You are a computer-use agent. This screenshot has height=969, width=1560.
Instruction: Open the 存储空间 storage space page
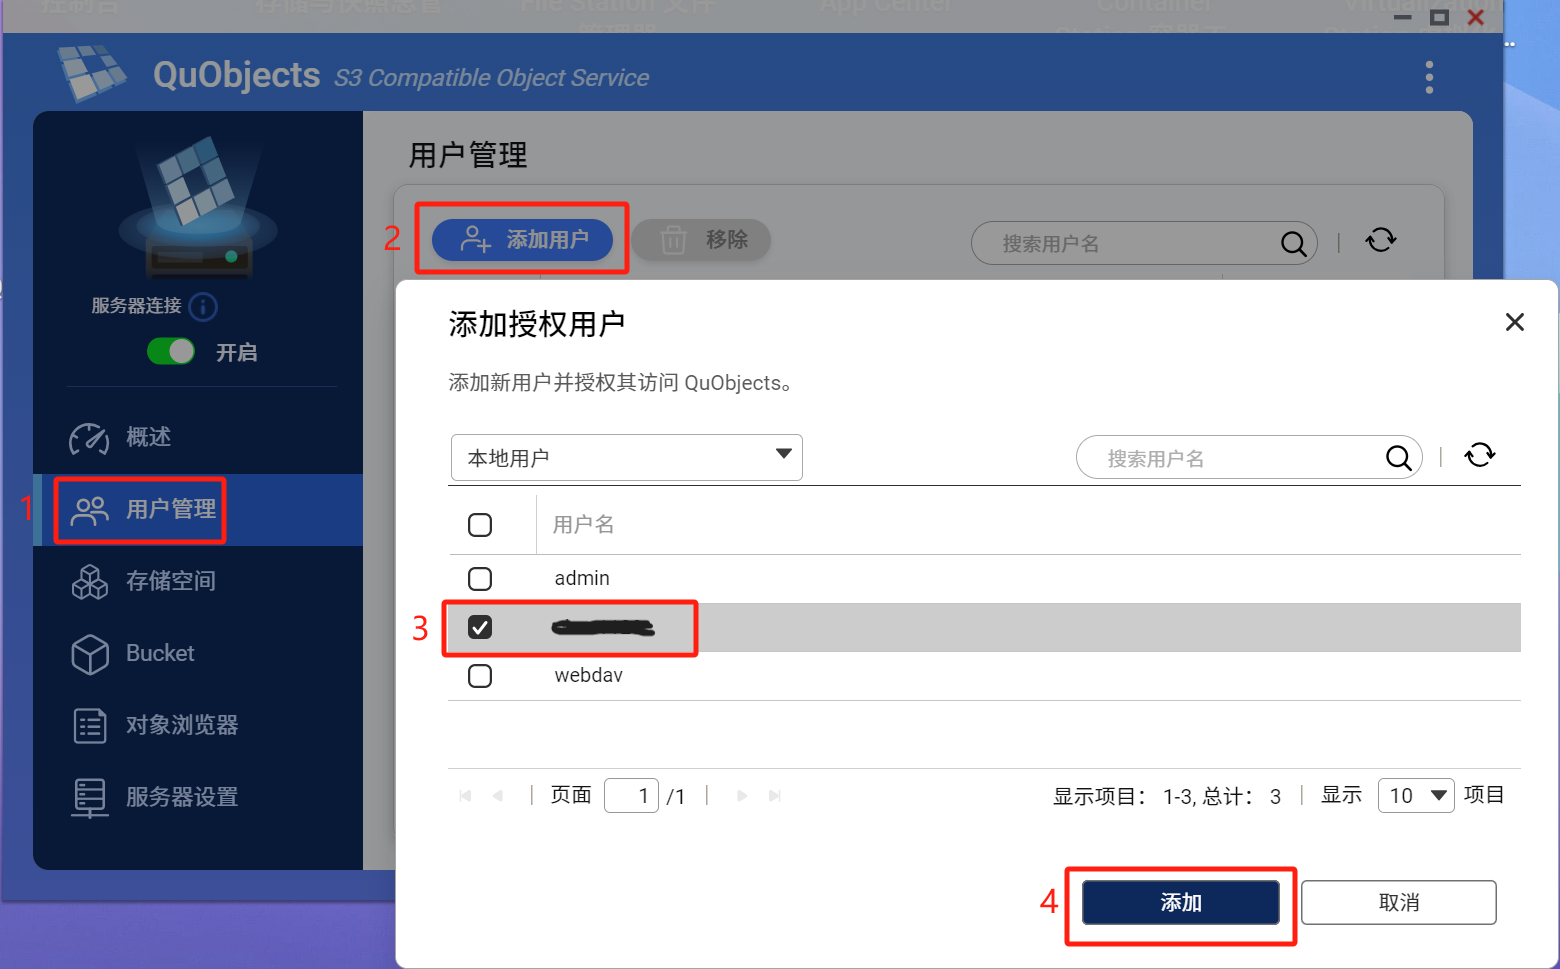[198, 581]
